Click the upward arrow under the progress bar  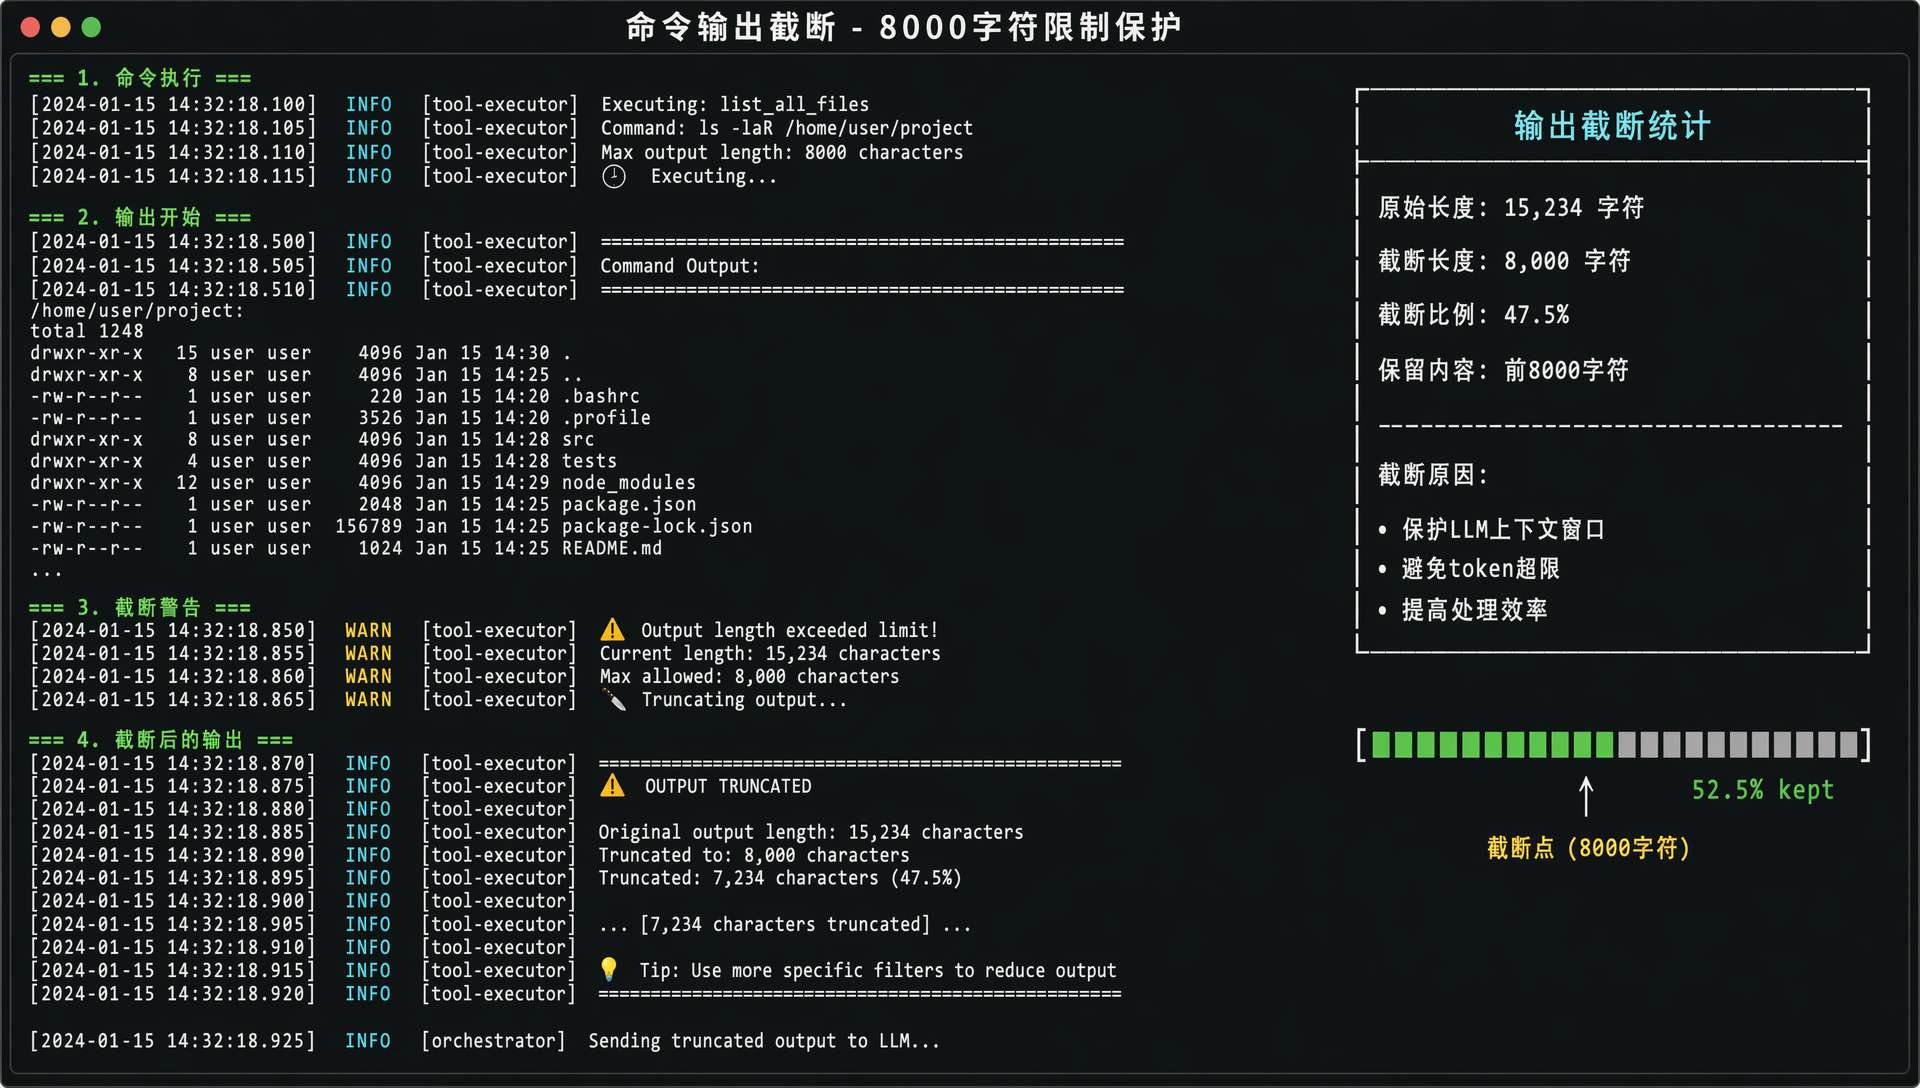pos(1585,797)
